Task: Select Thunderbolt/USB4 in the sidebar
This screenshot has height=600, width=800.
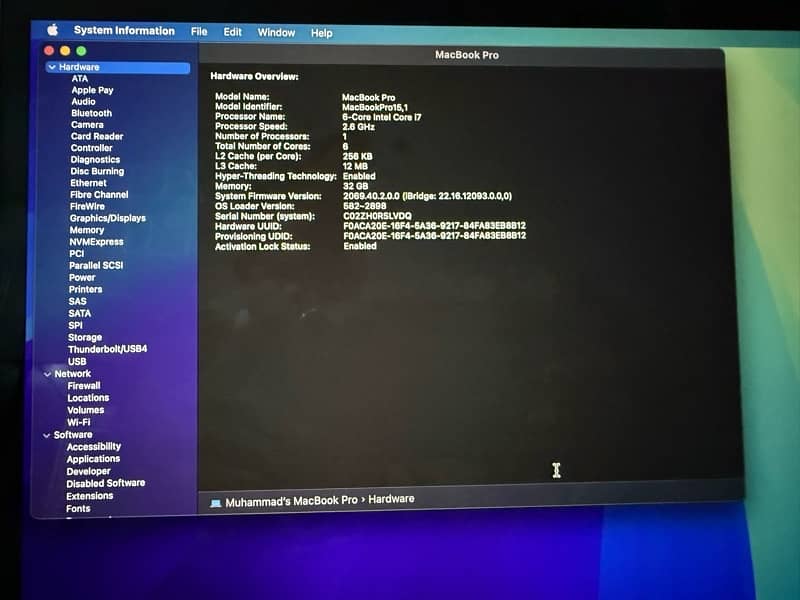Action: (107, 349)
